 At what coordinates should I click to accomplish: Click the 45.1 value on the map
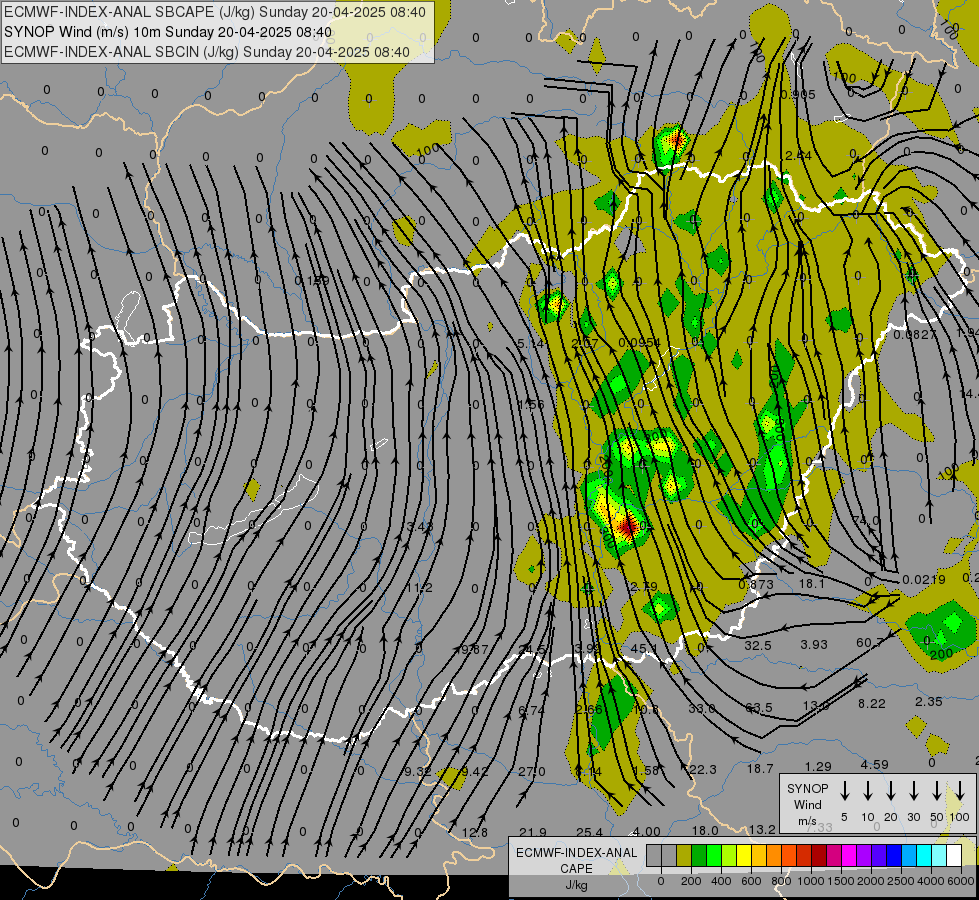644,649
